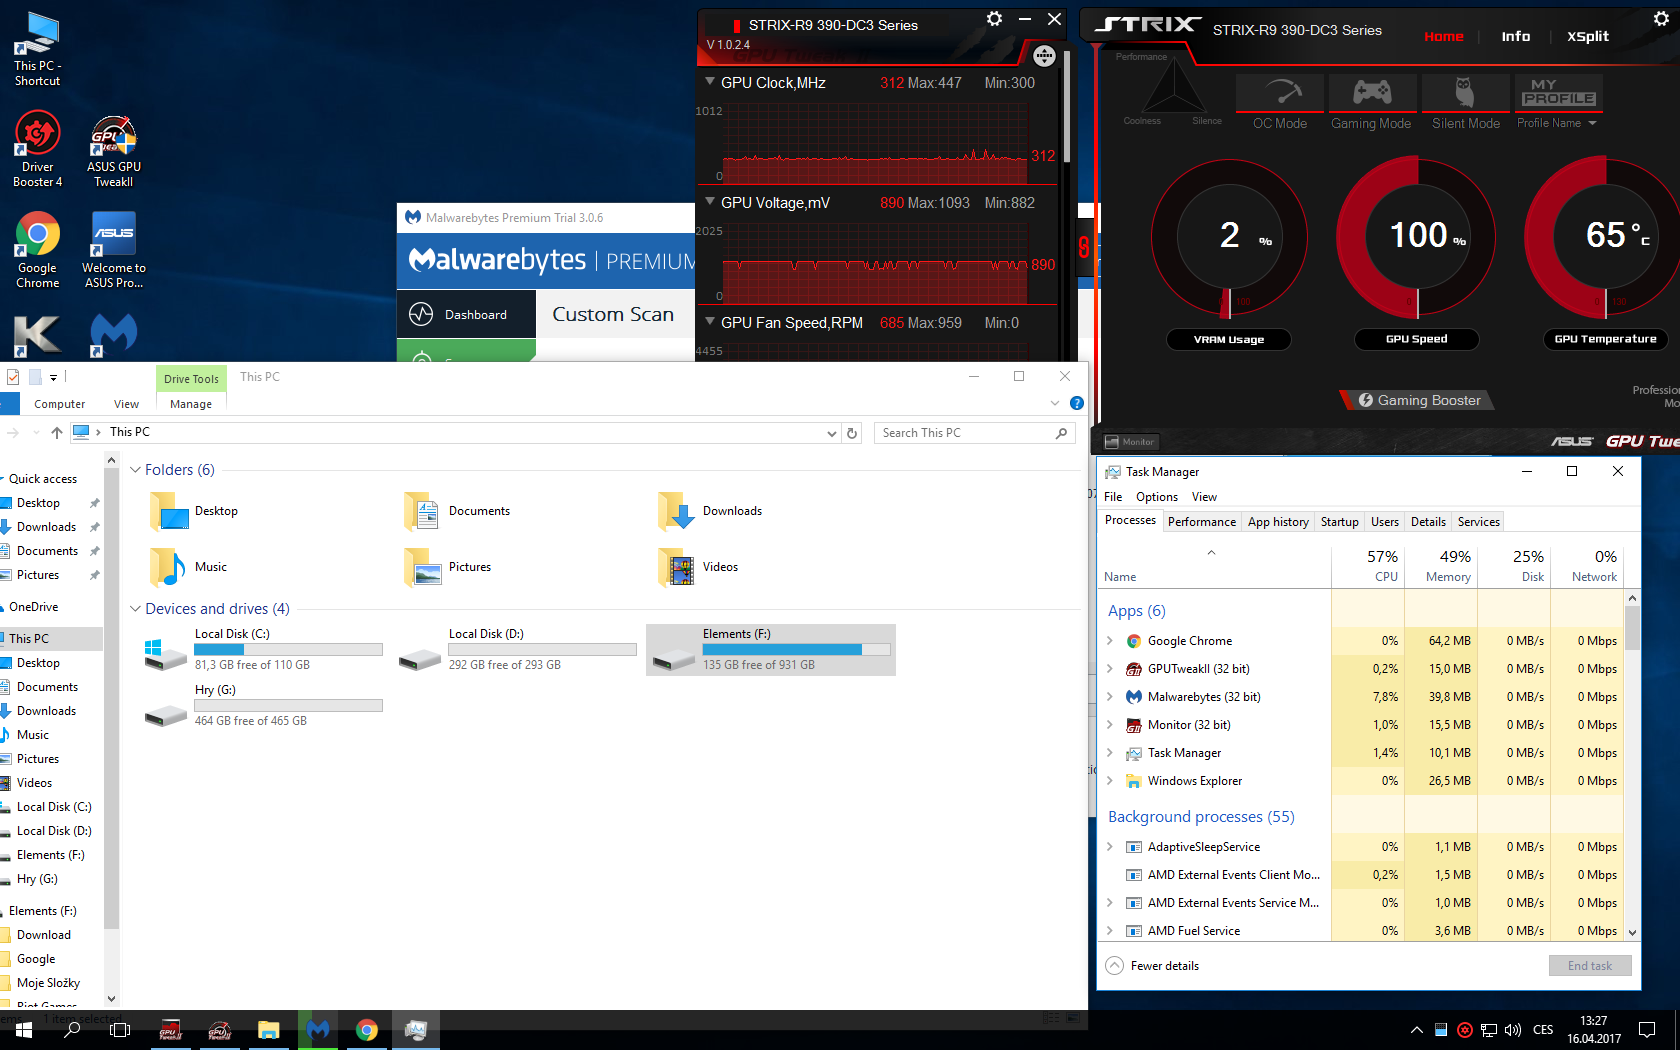Open the Manage Drive Tools tab

[191, 404]
